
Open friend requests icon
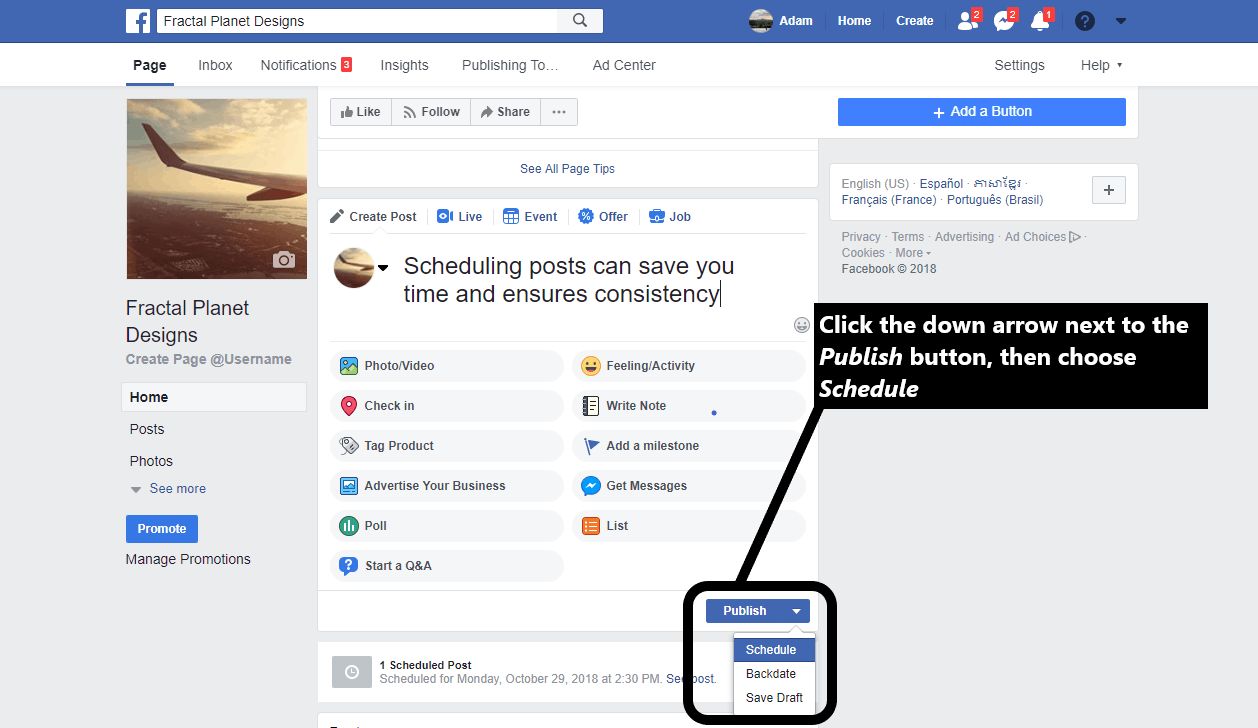pos(967,21)
